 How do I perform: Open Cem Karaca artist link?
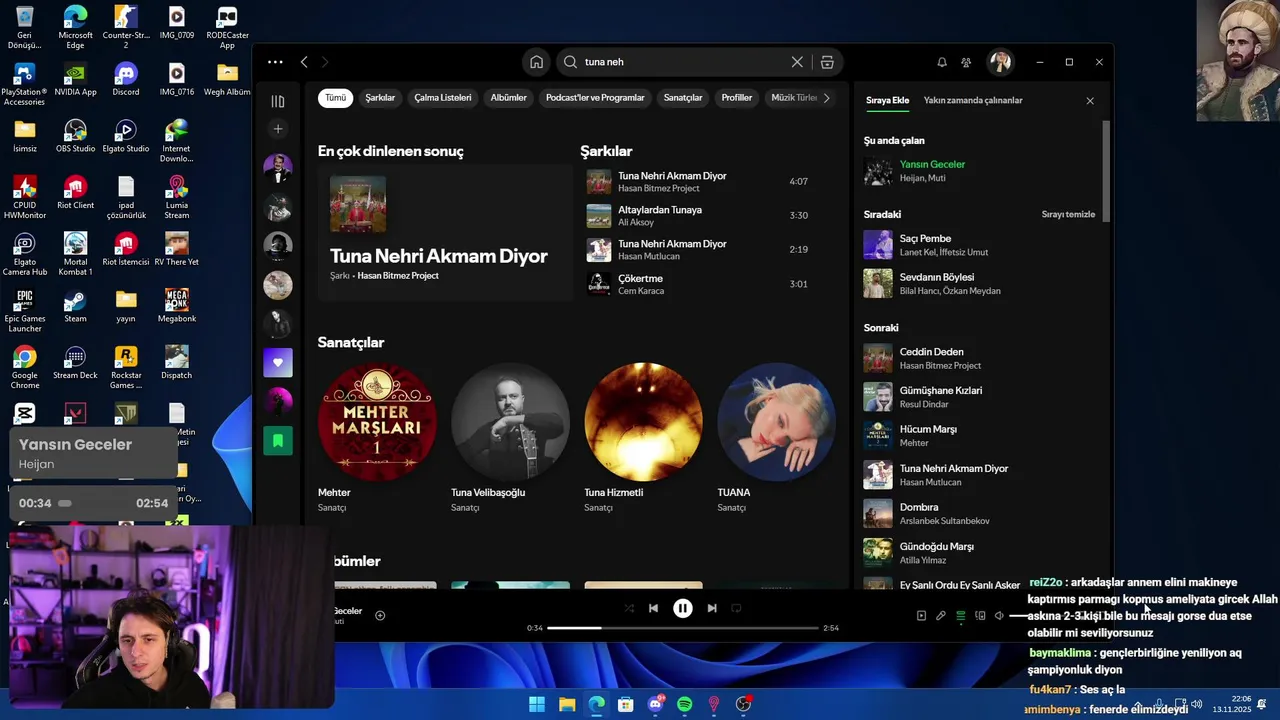(641, 291)
